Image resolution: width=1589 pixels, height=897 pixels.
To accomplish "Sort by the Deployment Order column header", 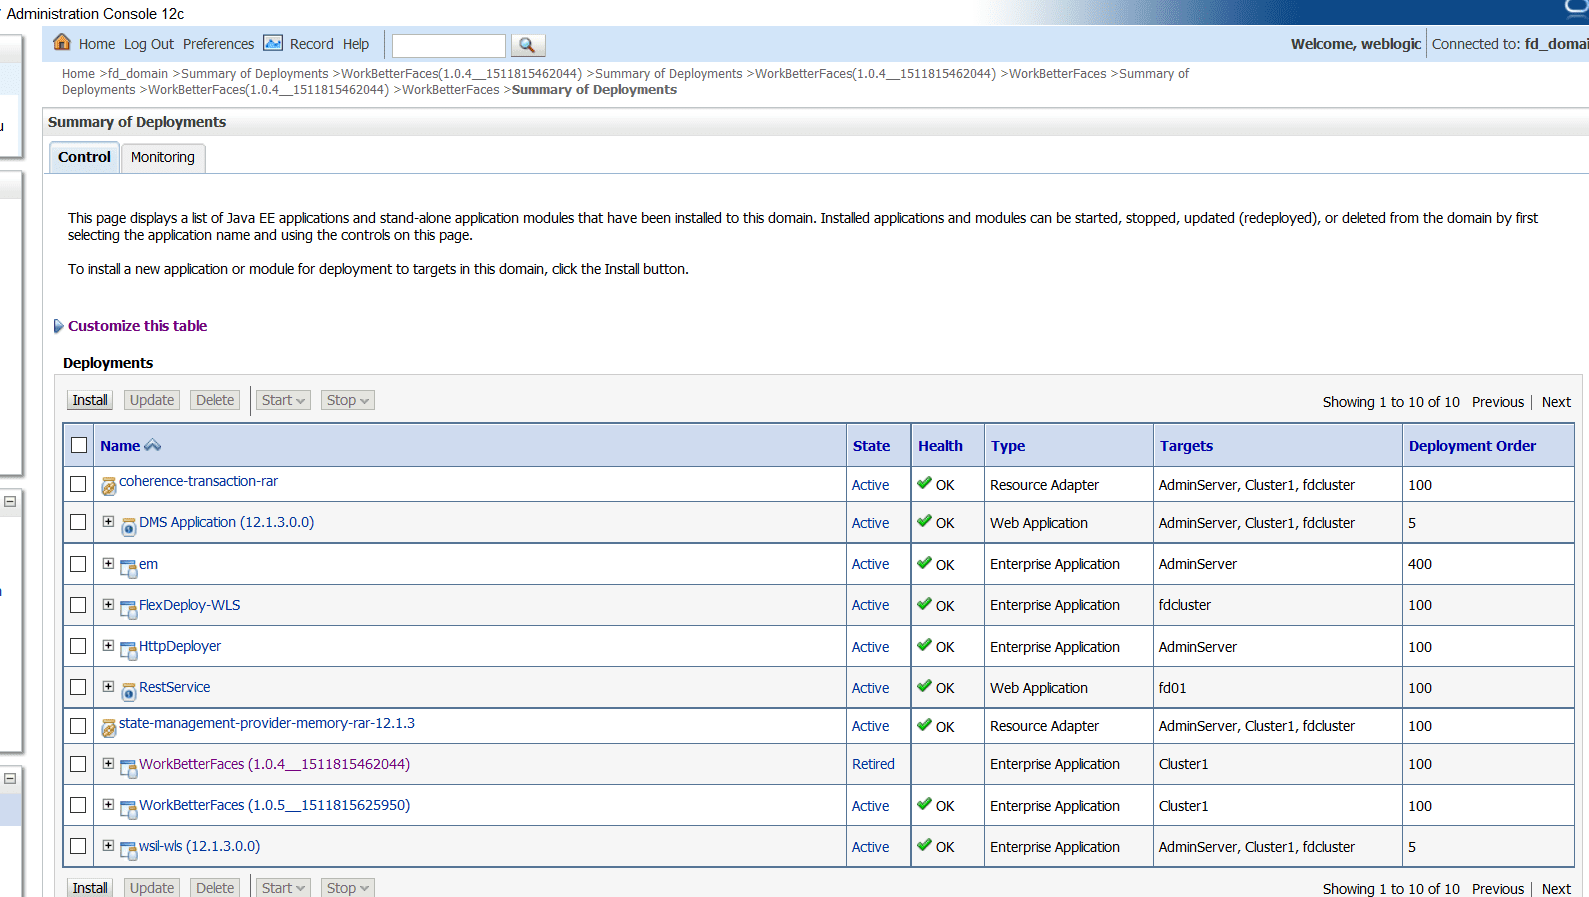I will pyautogui.click(x=1472, y=446).
